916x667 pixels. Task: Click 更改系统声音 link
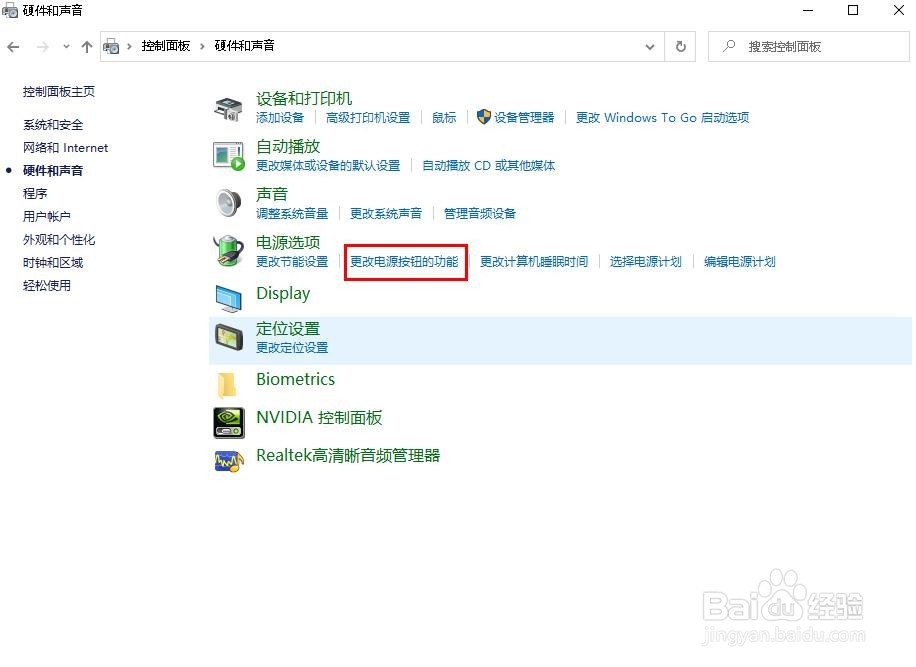[x=386, y=213]
